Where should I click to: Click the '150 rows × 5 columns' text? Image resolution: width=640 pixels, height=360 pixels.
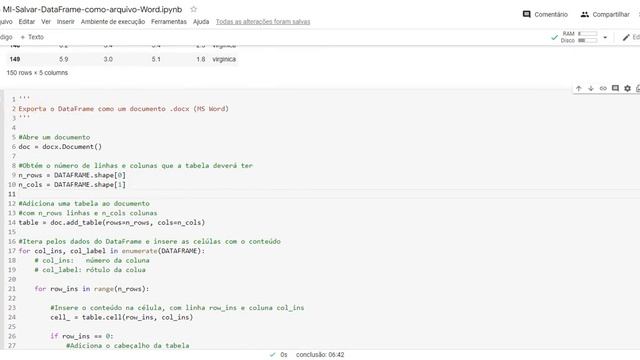[x=37, y=73]
